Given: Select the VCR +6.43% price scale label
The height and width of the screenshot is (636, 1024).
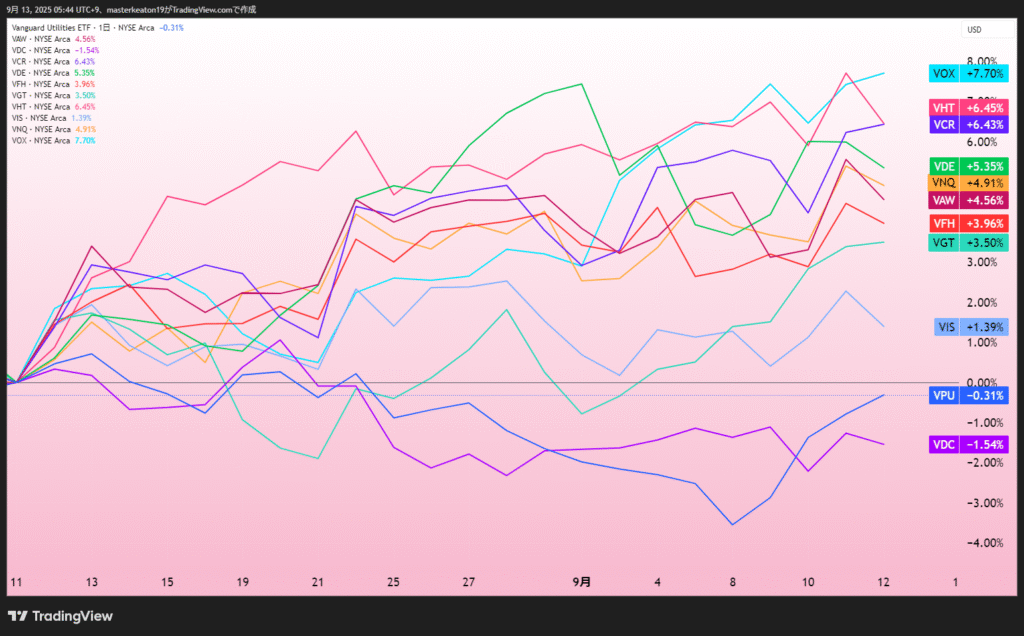Looking at the screenshot, I should pyautogui.click(x=968, y=125).
